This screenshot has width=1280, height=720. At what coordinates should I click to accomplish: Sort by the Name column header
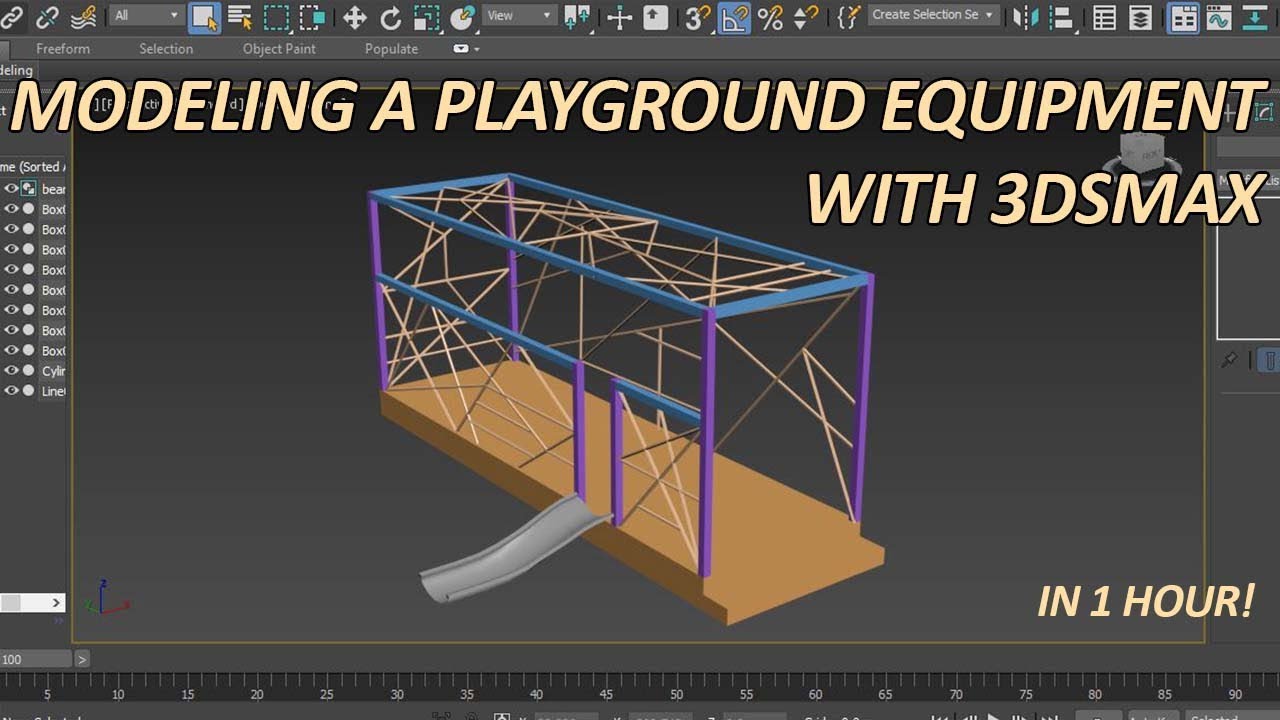pos(32,166)
